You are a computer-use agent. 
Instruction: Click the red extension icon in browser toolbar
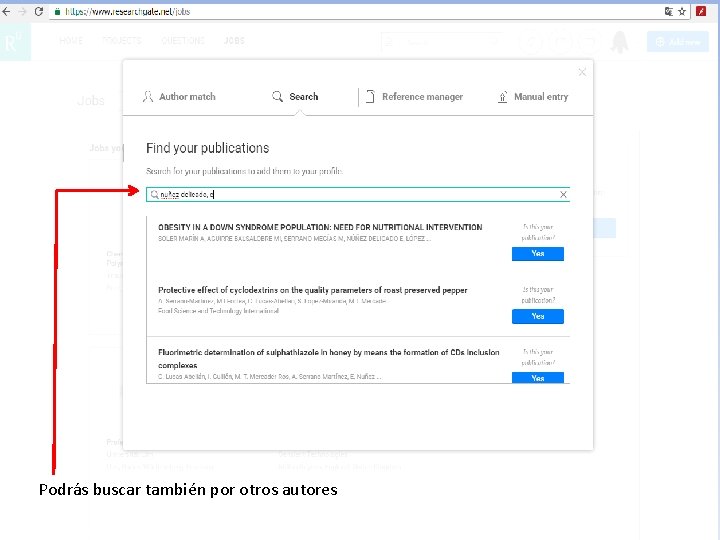(701, 11)
